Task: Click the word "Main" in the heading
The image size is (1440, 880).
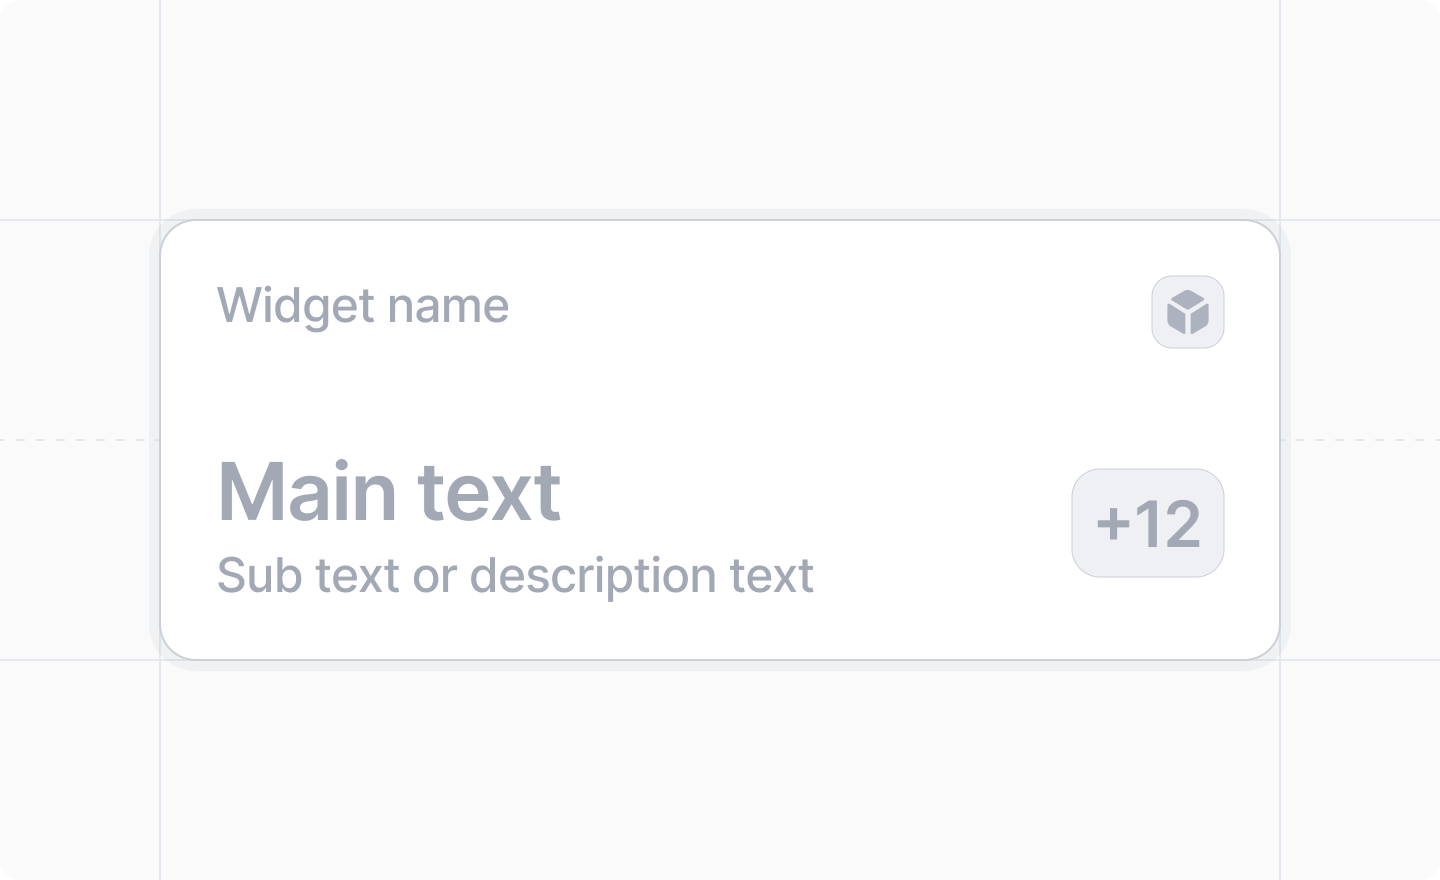Action: [x=307, y=492]
